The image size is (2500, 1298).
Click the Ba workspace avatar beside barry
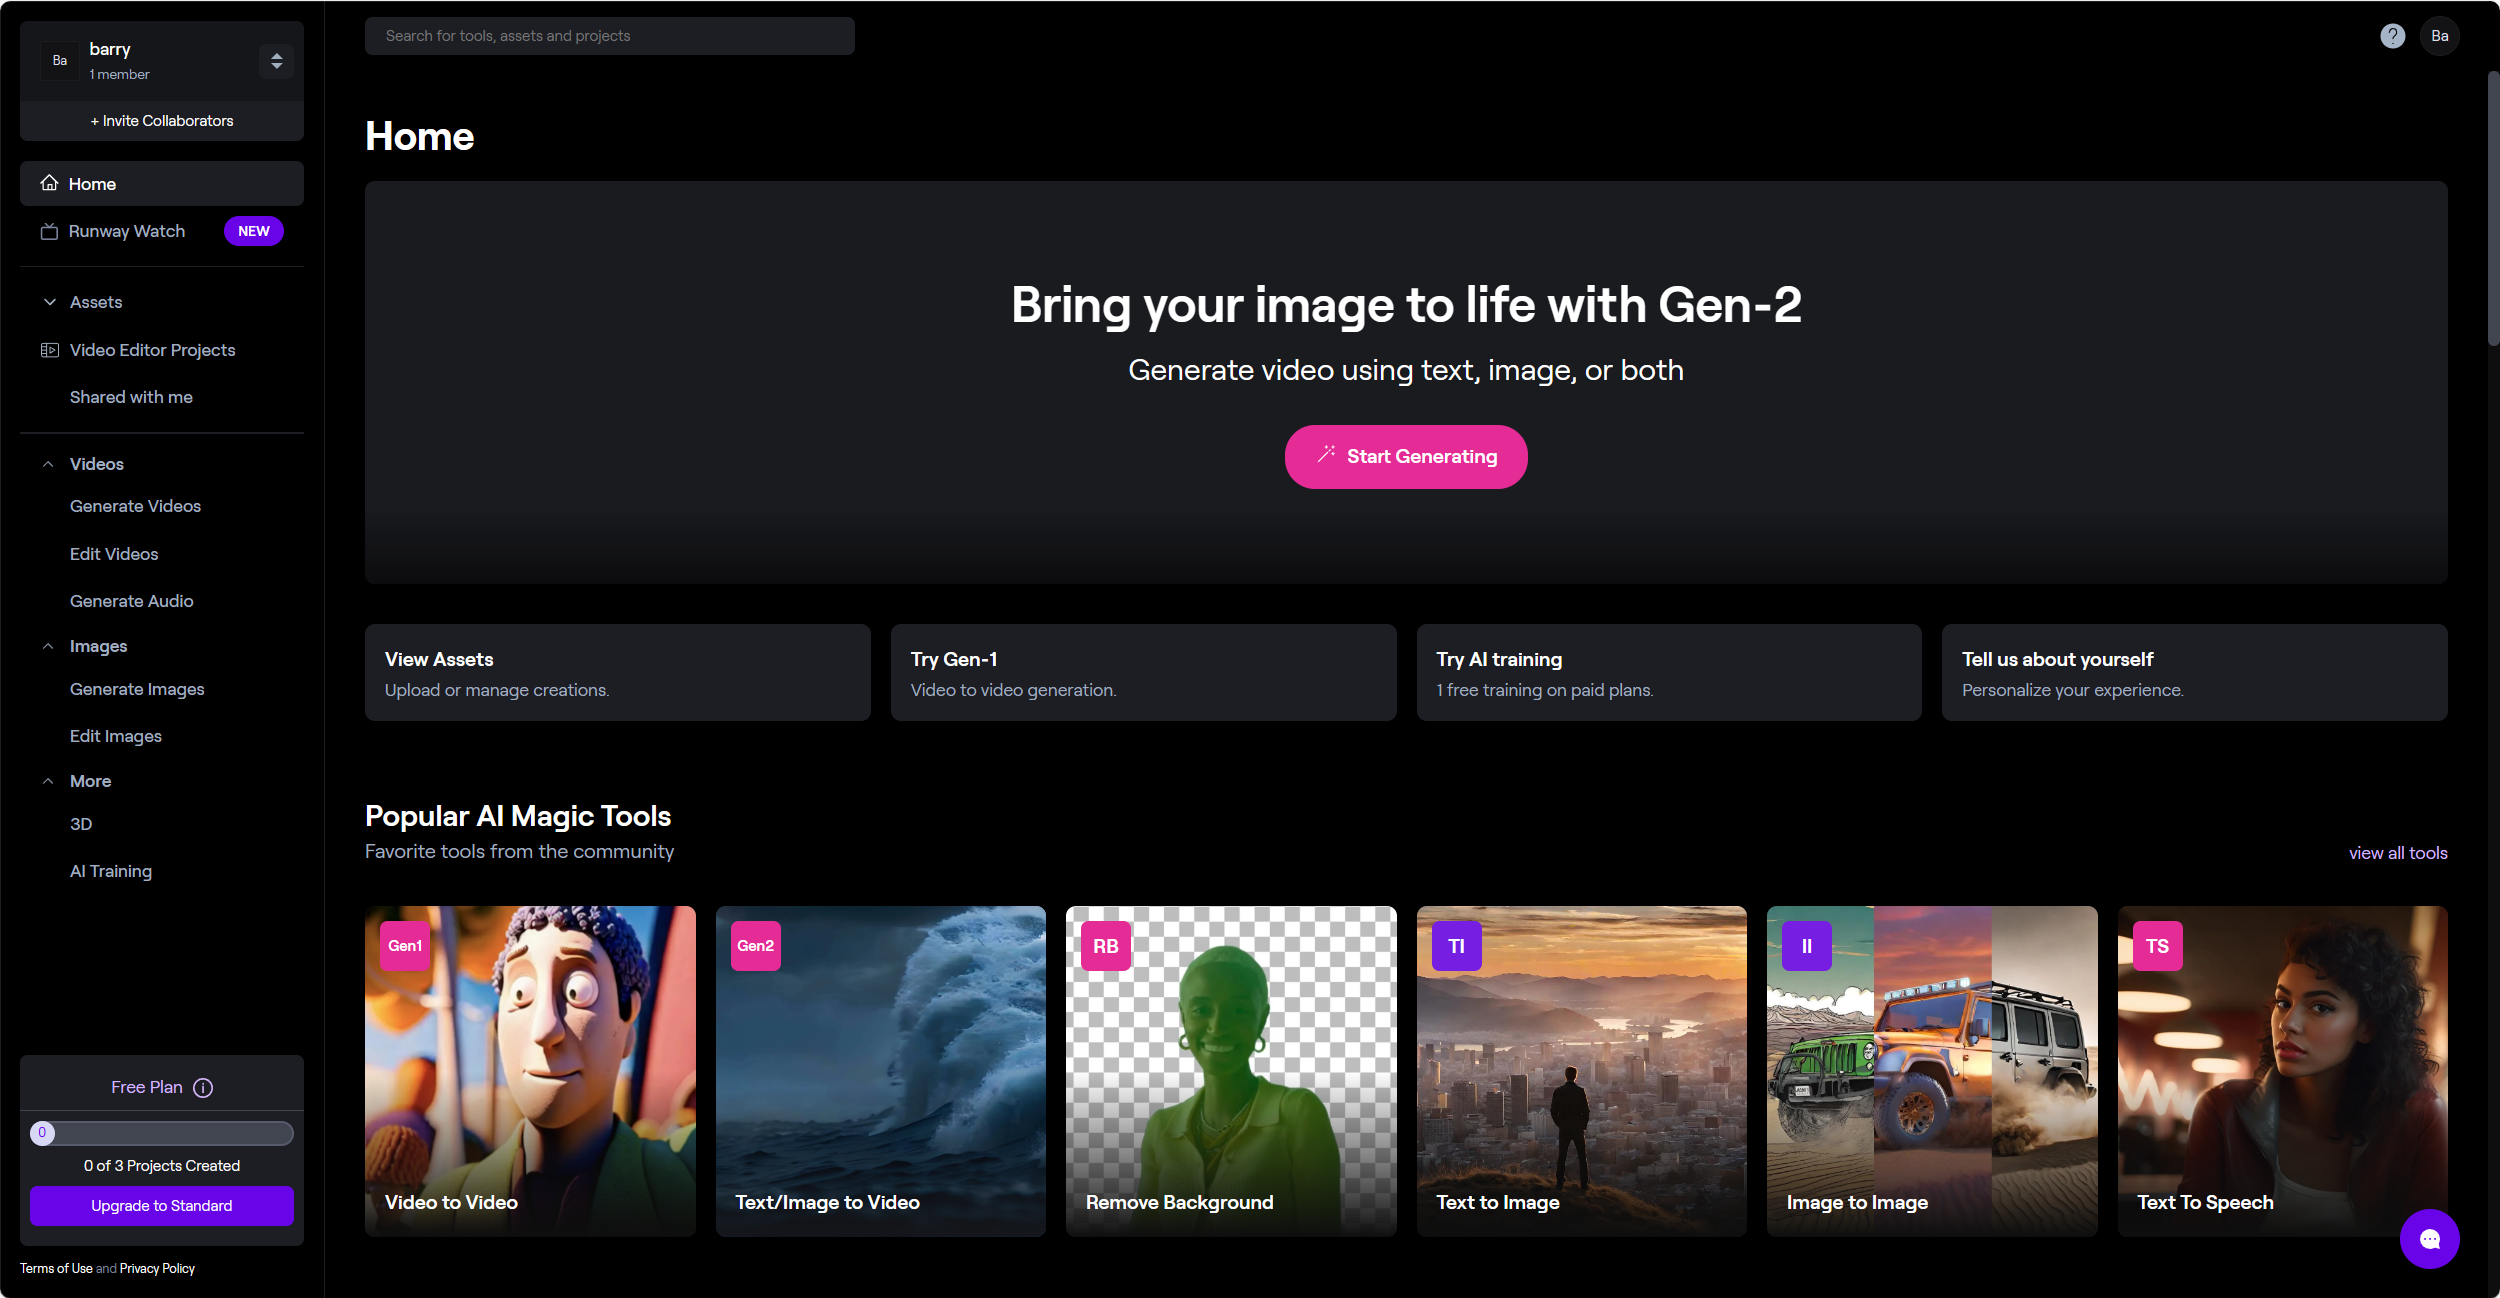point(60,61)
